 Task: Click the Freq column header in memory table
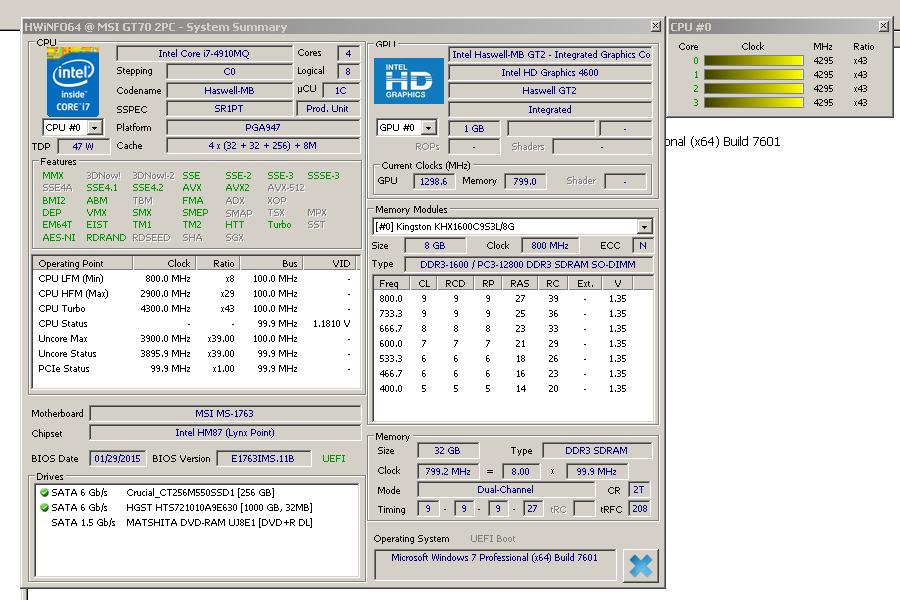(391, 283)
